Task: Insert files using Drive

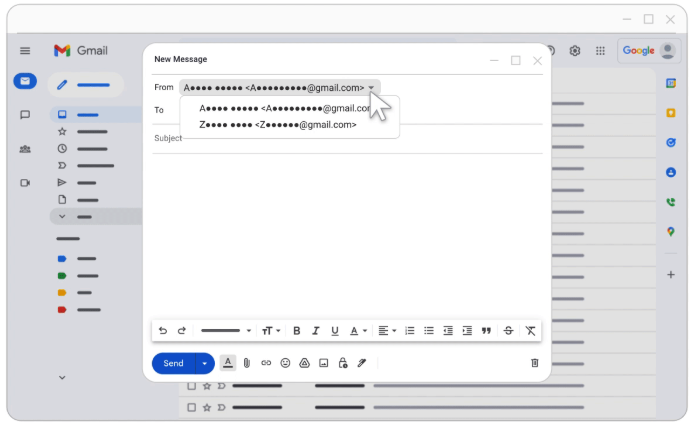Action: [304, 363]
